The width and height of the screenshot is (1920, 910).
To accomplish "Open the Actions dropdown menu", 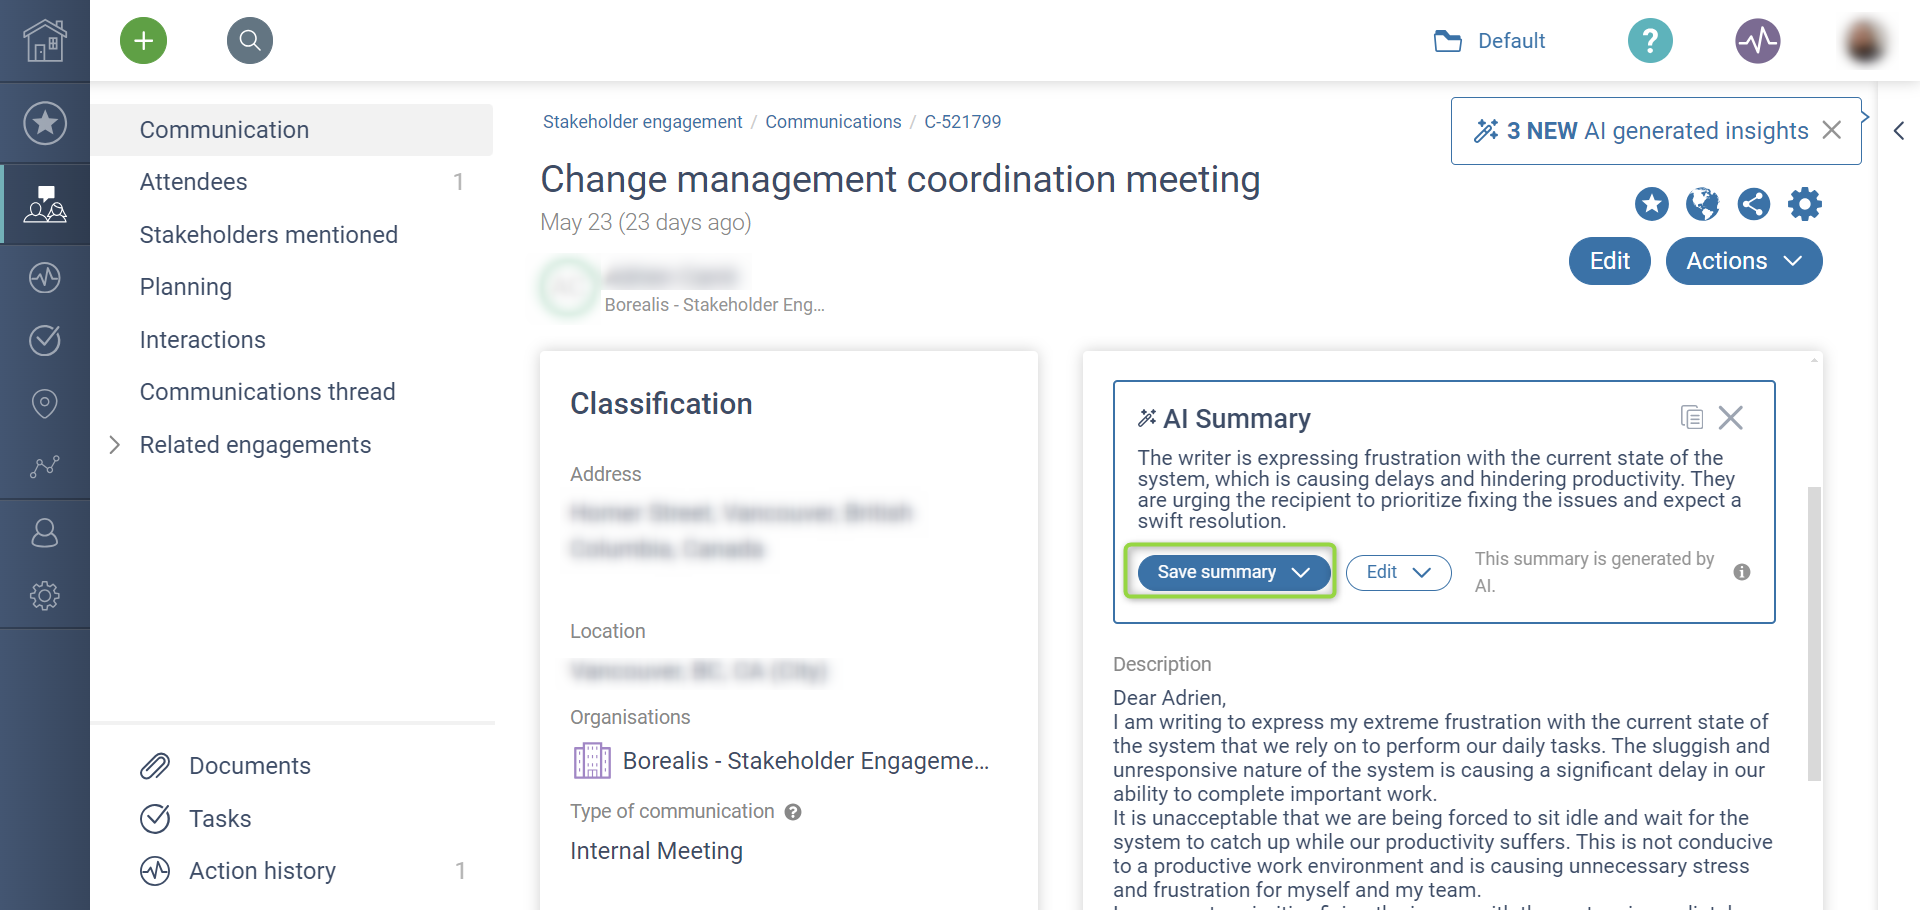I will [1743, 261].
